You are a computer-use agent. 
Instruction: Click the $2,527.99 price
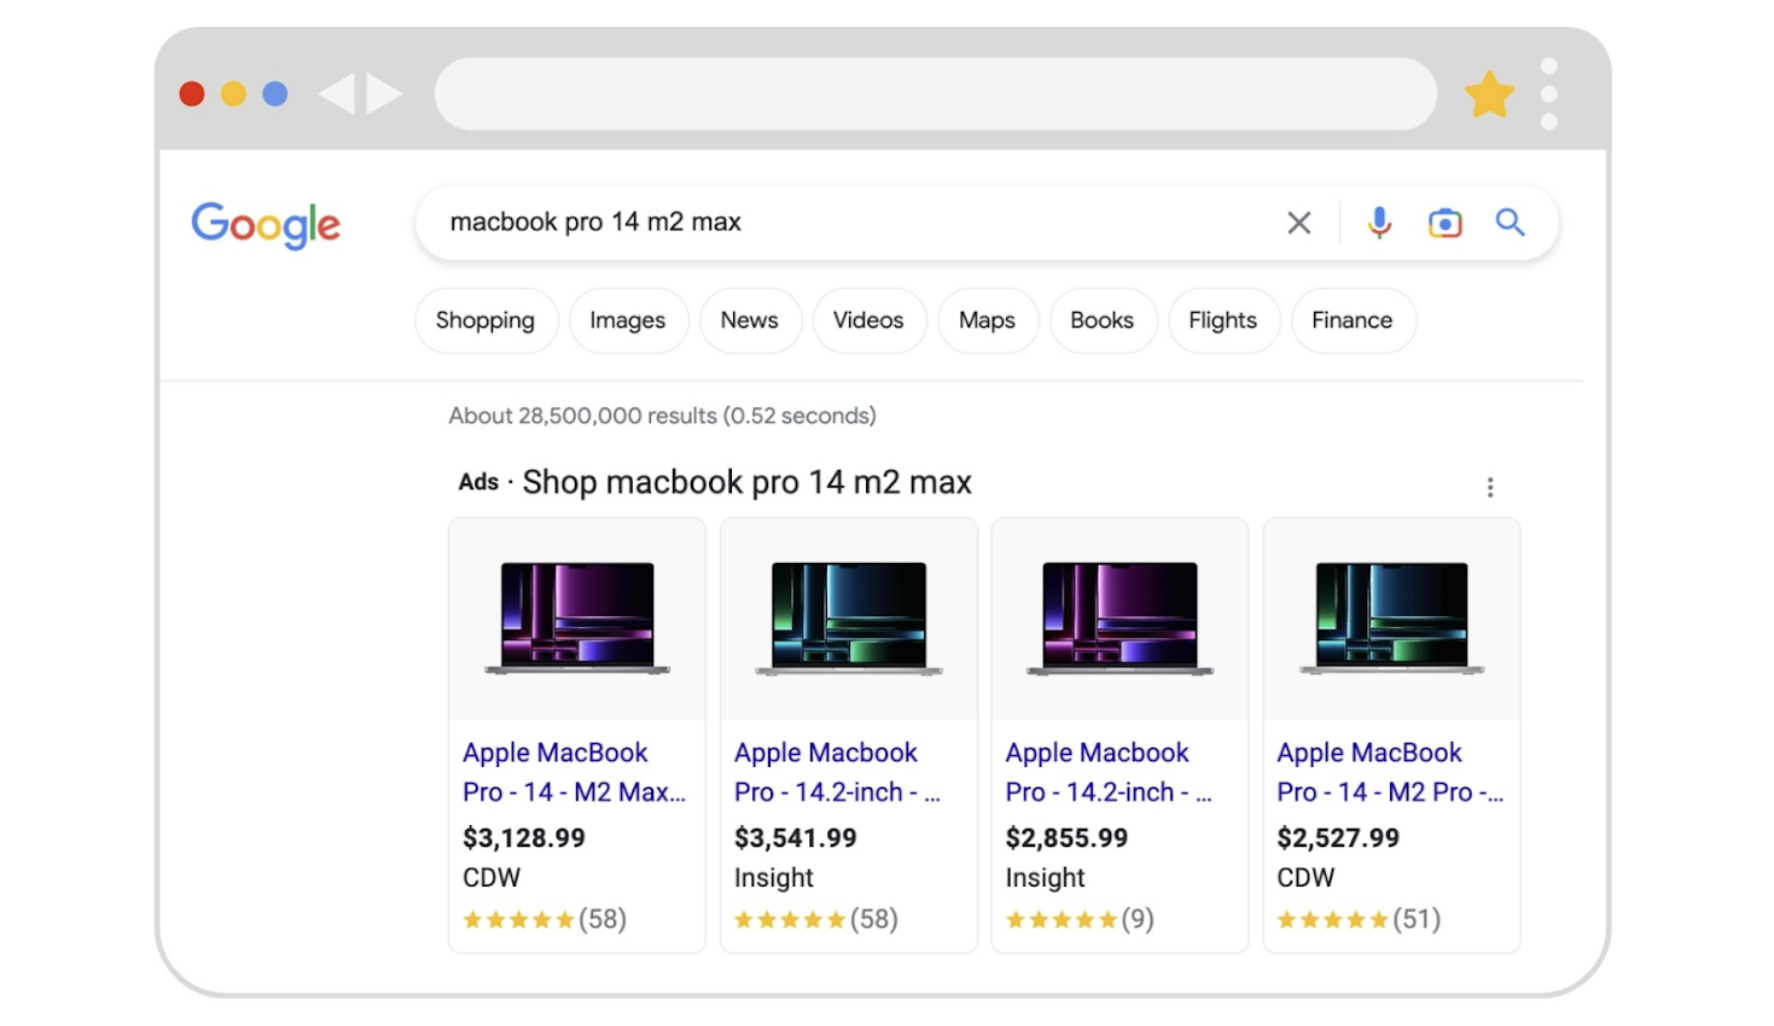1338,838
